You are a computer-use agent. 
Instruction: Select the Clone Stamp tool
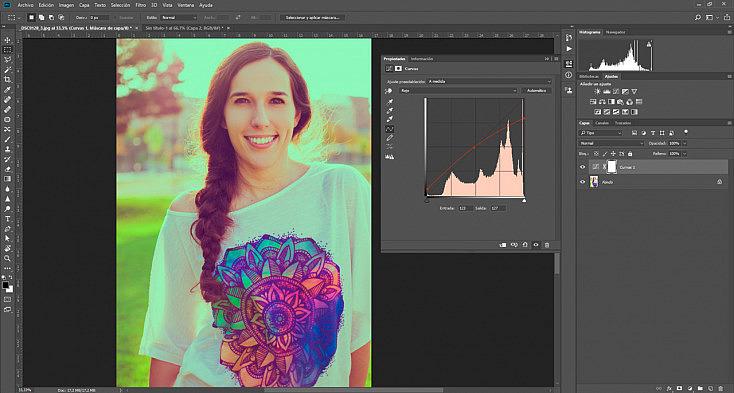coord(7,149)
